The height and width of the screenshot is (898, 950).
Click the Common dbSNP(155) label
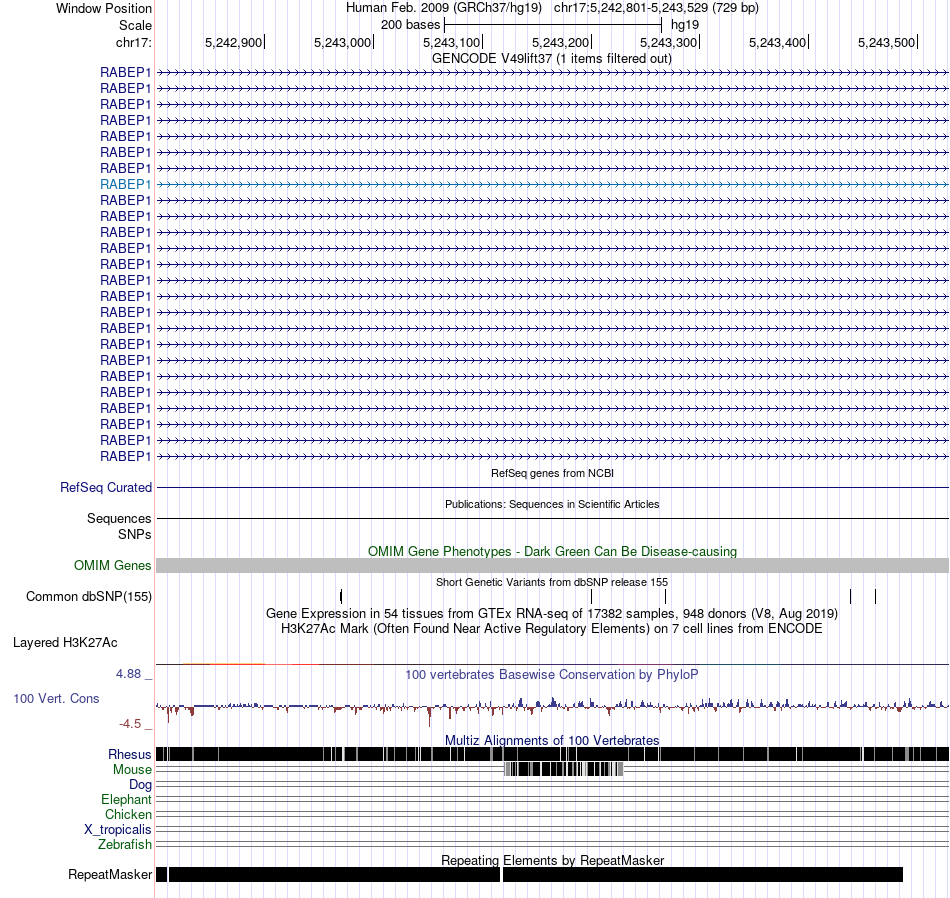[x=89, y=596]
